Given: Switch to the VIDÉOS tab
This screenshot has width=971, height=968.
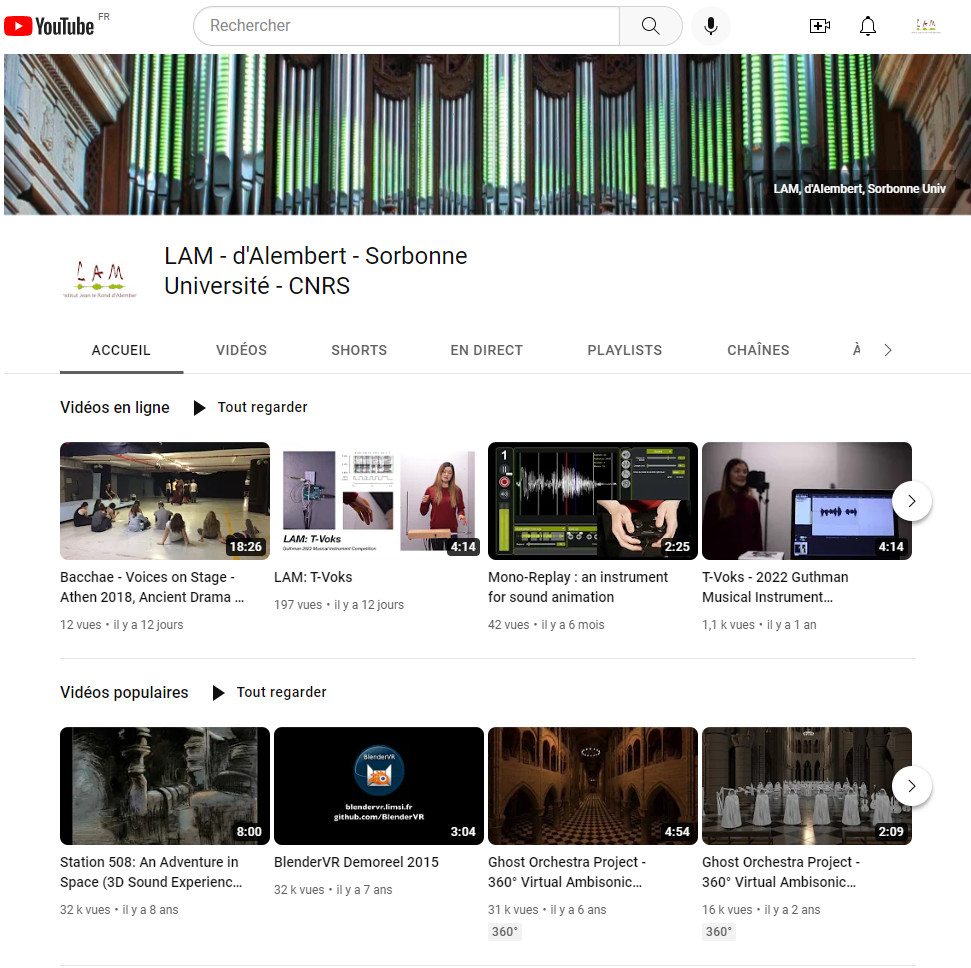Looking at the screenshot, I should tap(241, 350).
